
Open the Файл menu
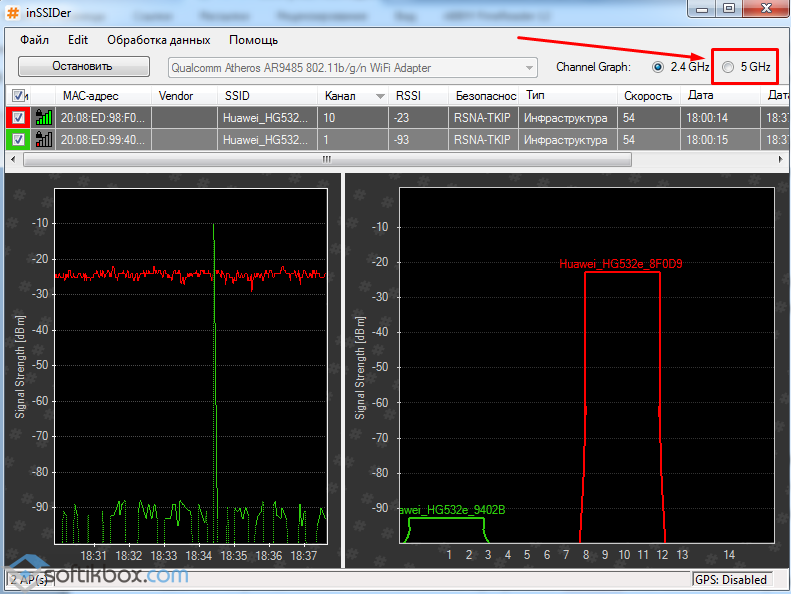[x=33, y=40]
